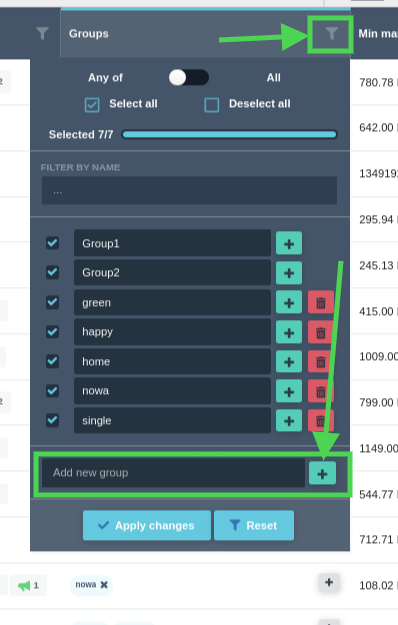Click the home group name field

coord(172,362)
